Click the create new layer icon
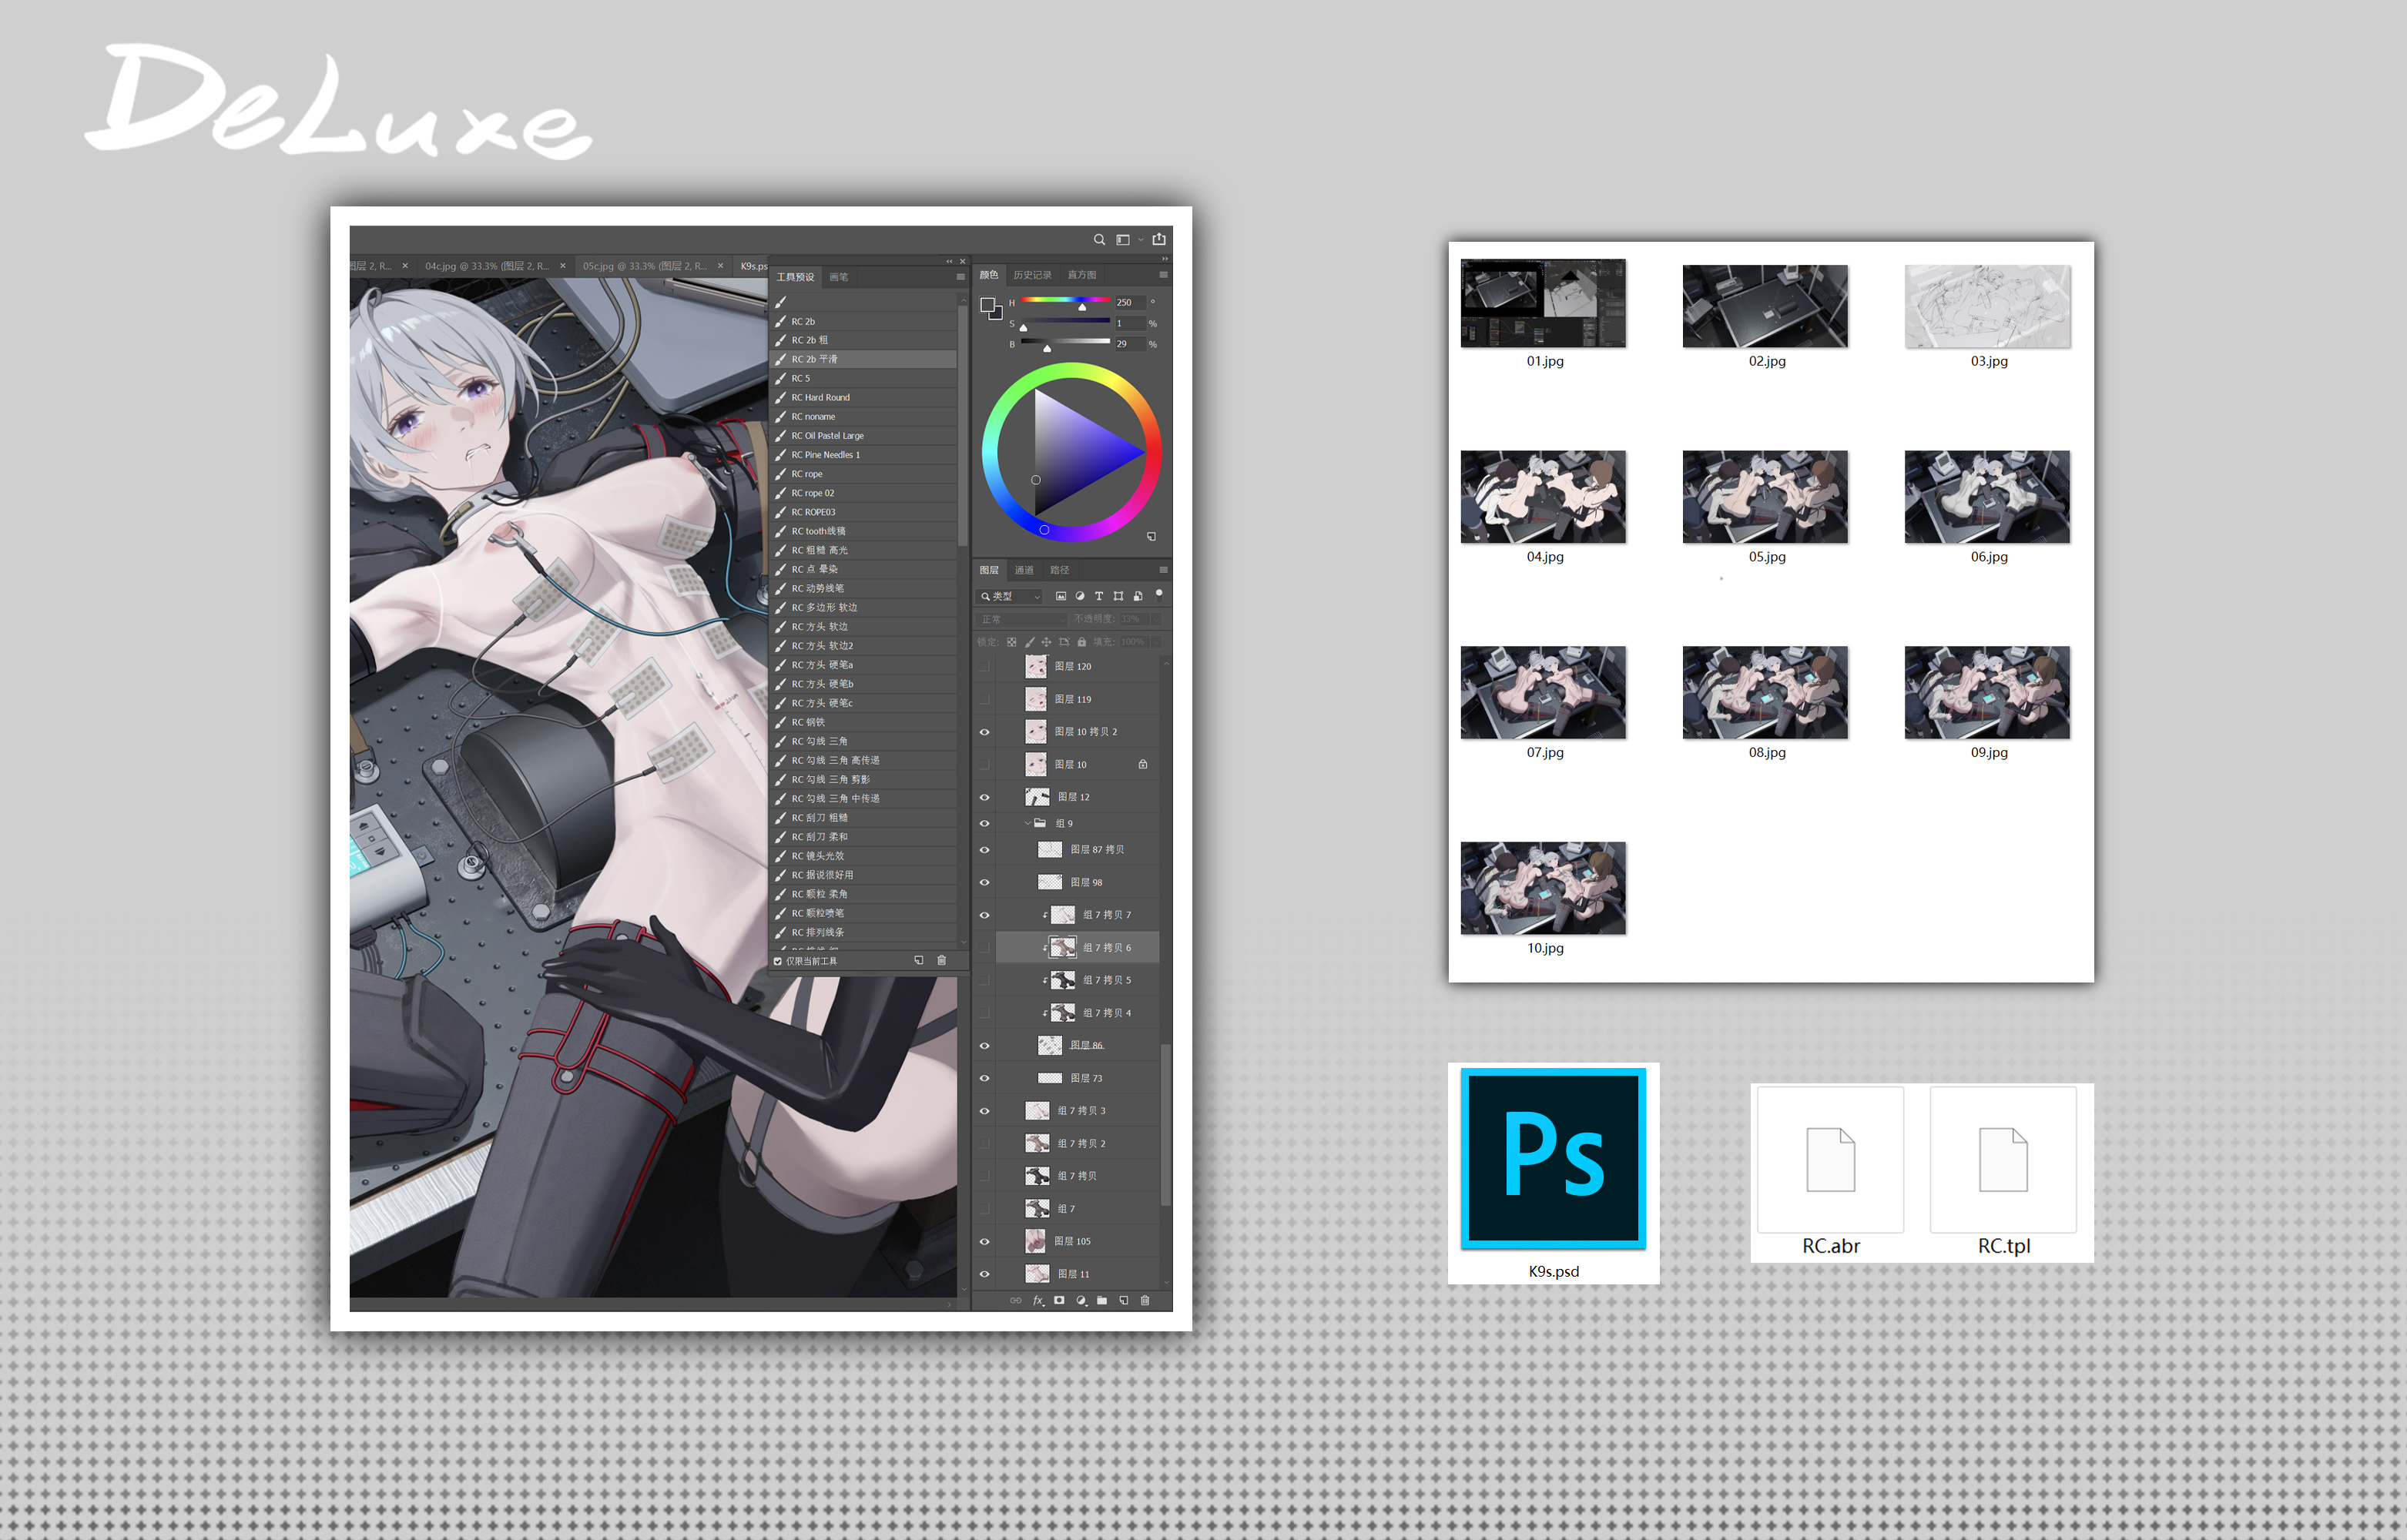 1124,1301
